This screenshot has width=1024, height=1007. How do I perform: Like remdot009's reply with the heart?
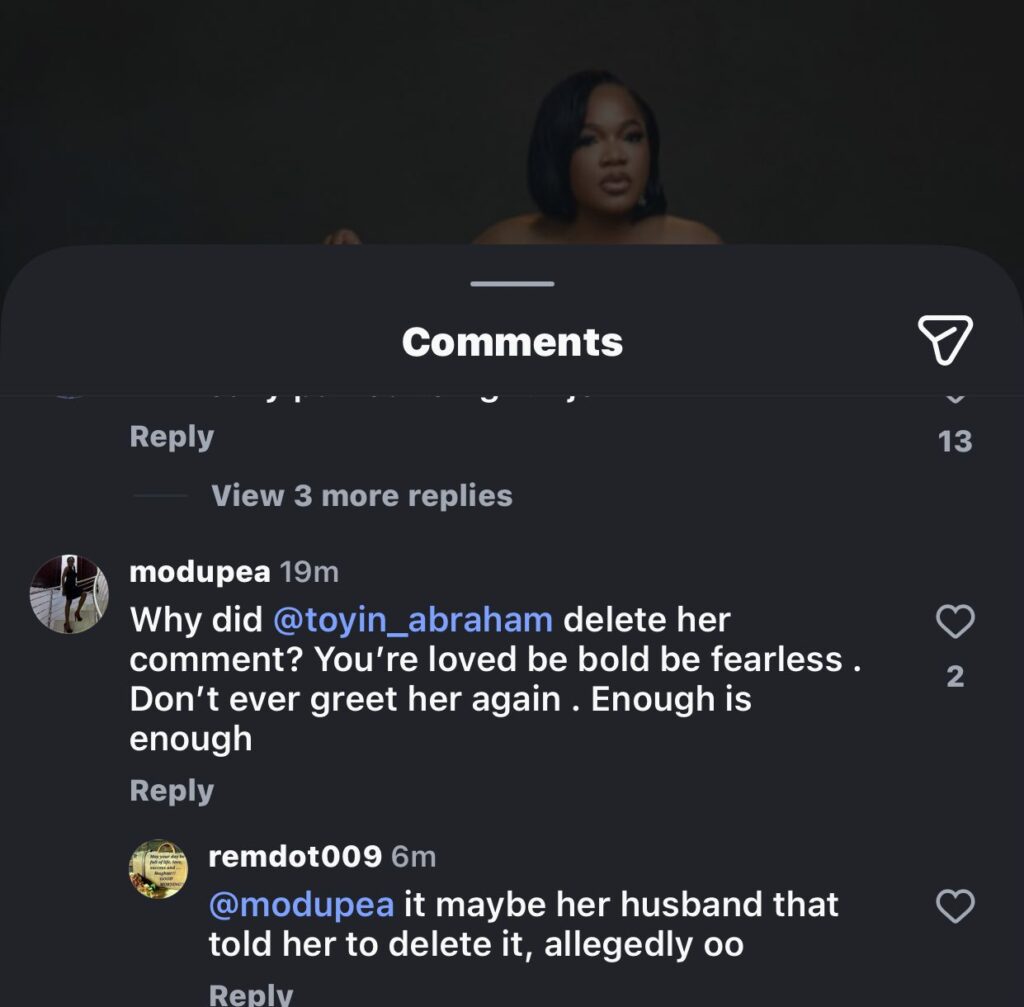(954, 907)
